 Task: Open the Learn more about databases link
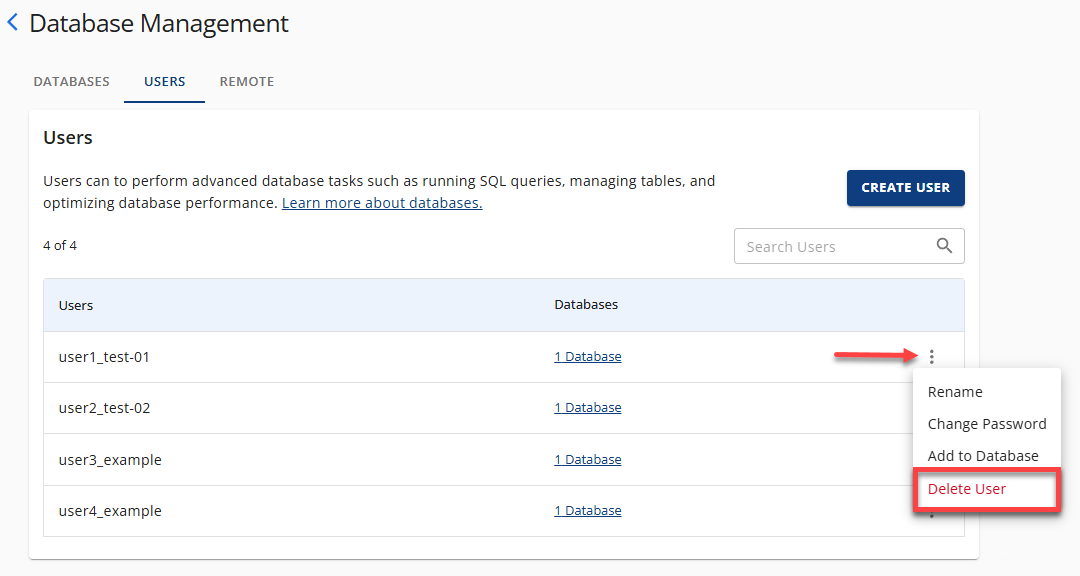point(381,202)
